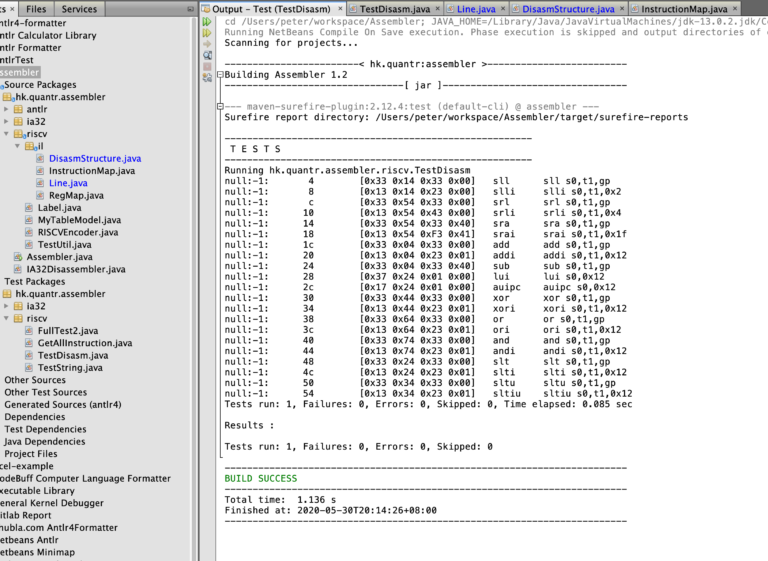Select DisasmStructure.java in project tree

pos(95,158)
